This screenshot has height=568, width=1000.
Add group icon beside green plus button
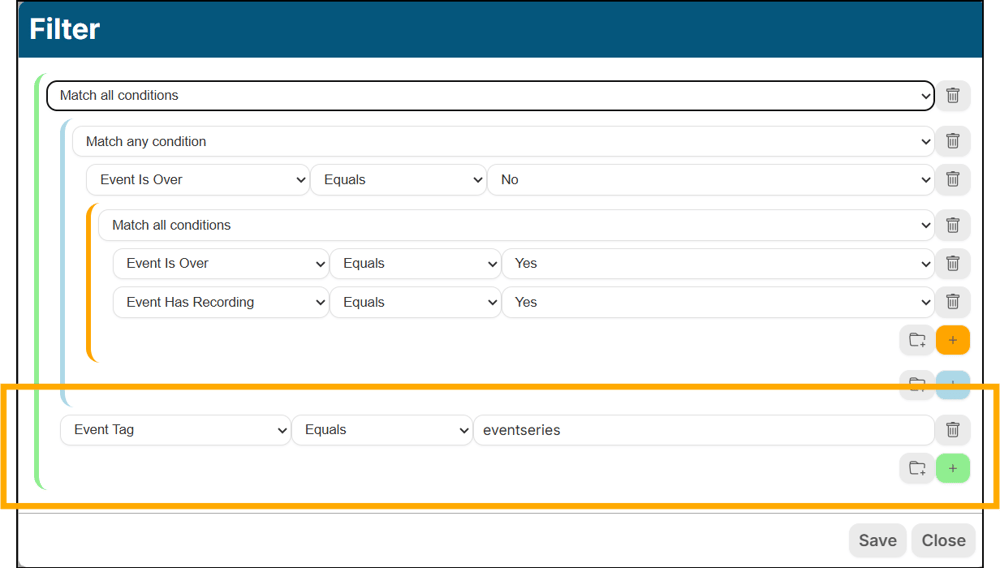click(x=917, y=468)
